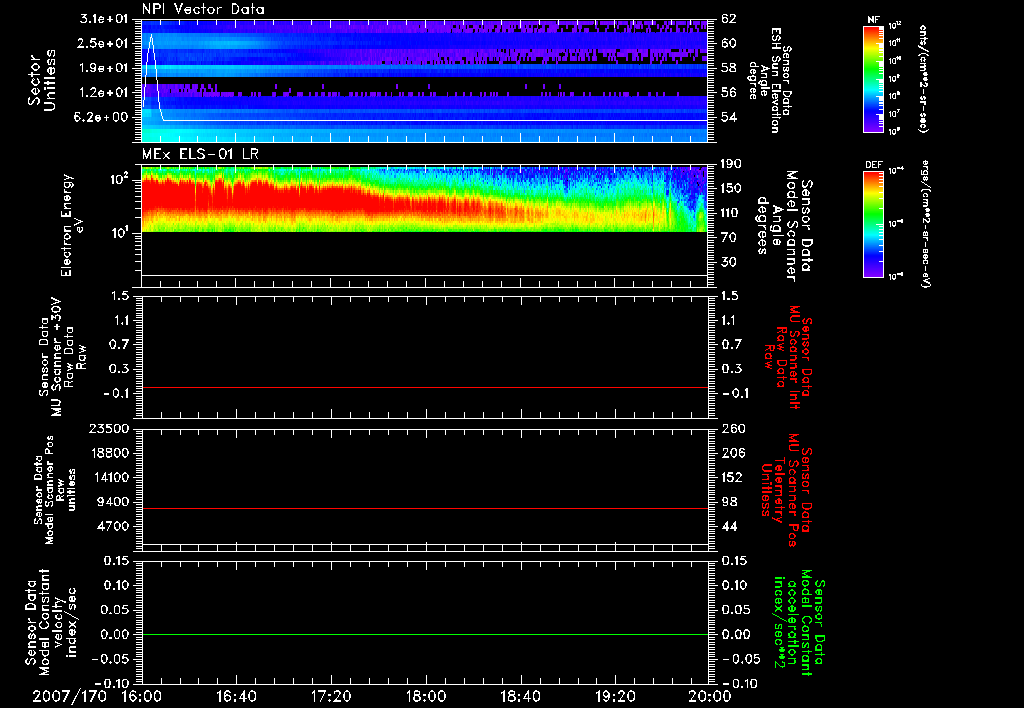The image size is (1024, 708).
Task: Click the DEF color bar gradient
Action: point(874,224)
